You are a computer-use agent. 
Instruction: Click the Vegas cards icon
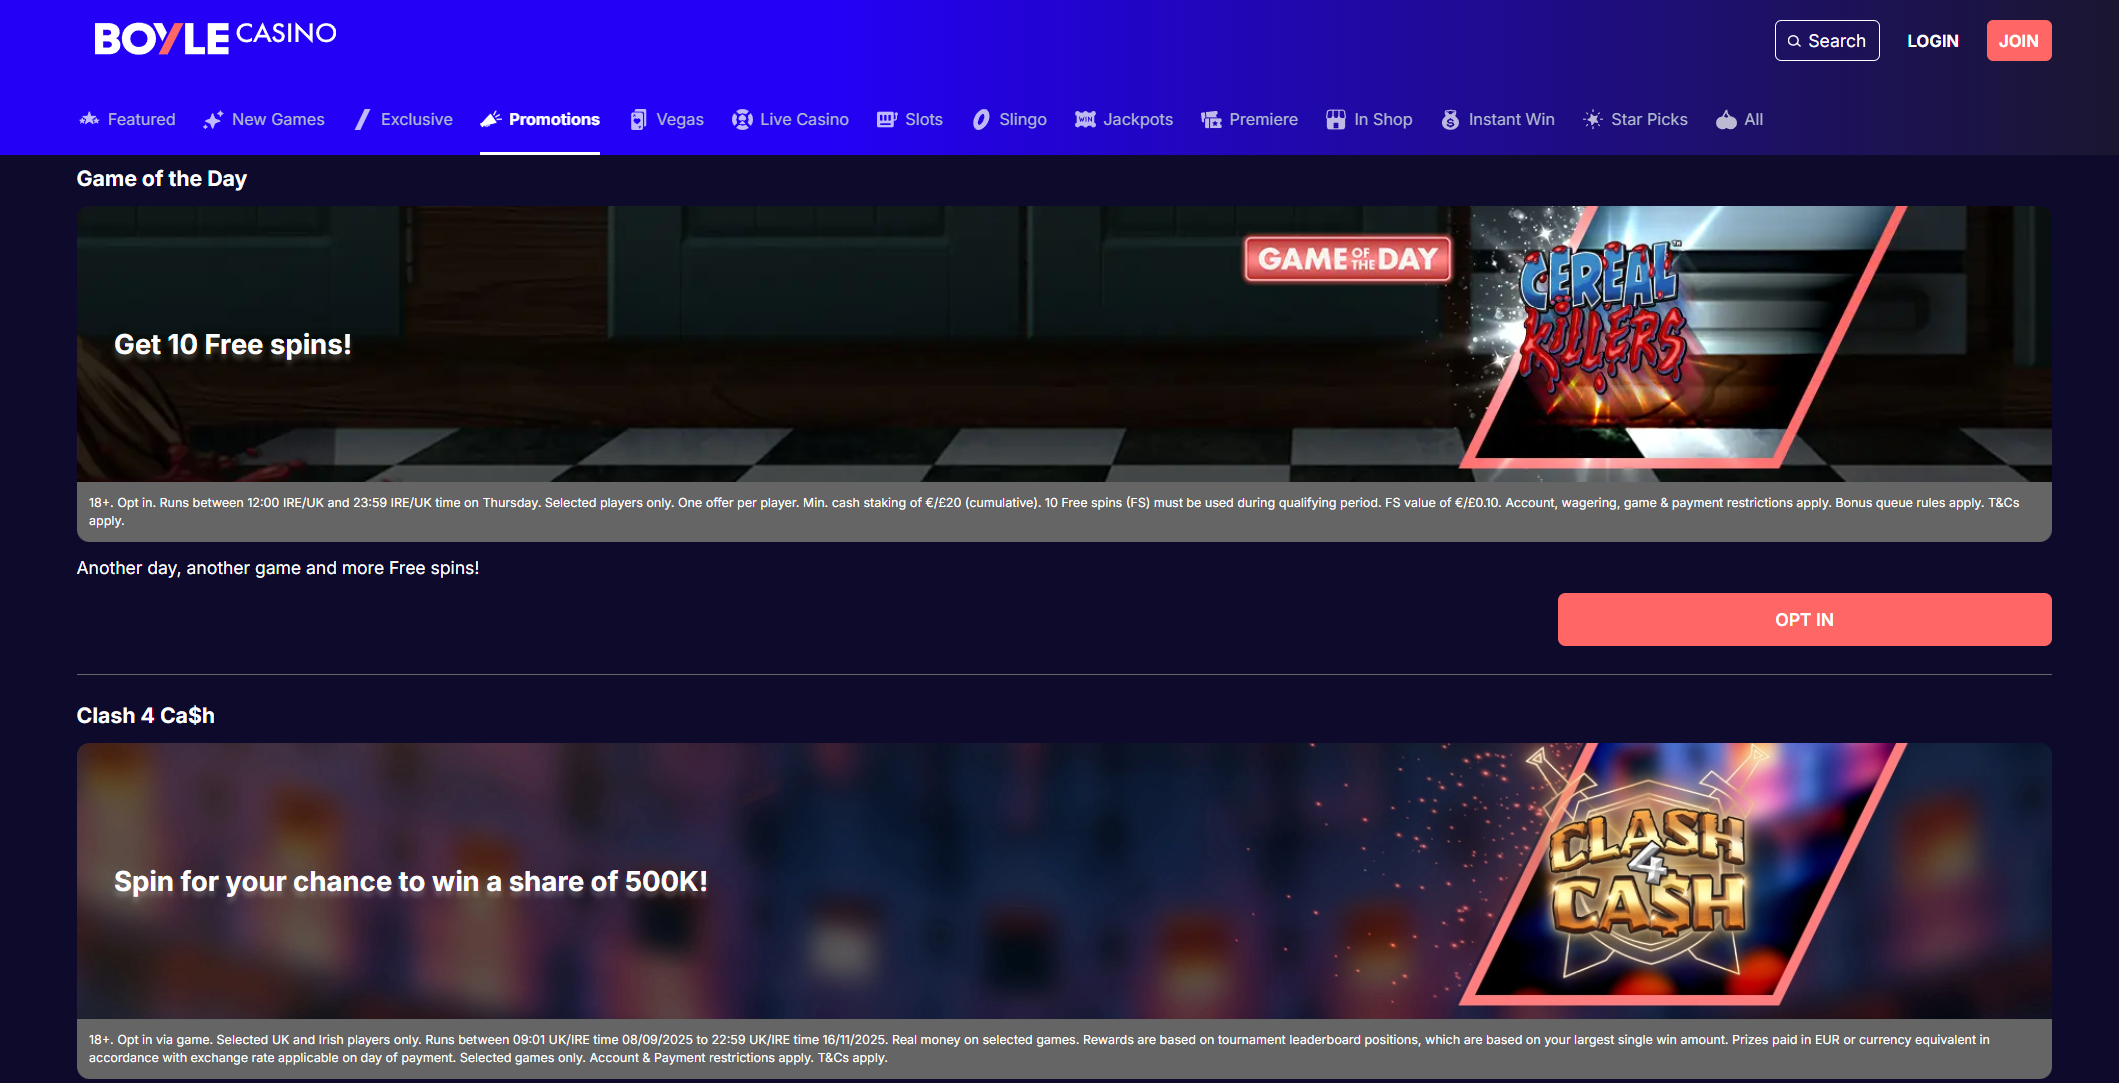tap(638, 120)
